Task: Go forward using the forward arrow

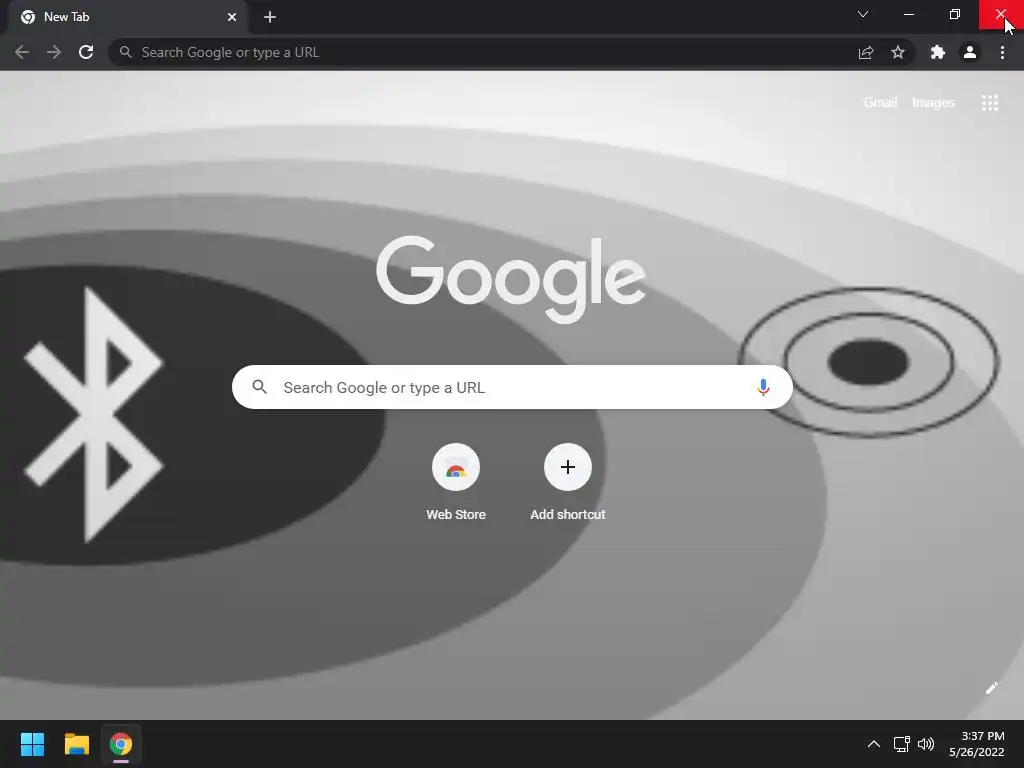Action: coord(54,52)
